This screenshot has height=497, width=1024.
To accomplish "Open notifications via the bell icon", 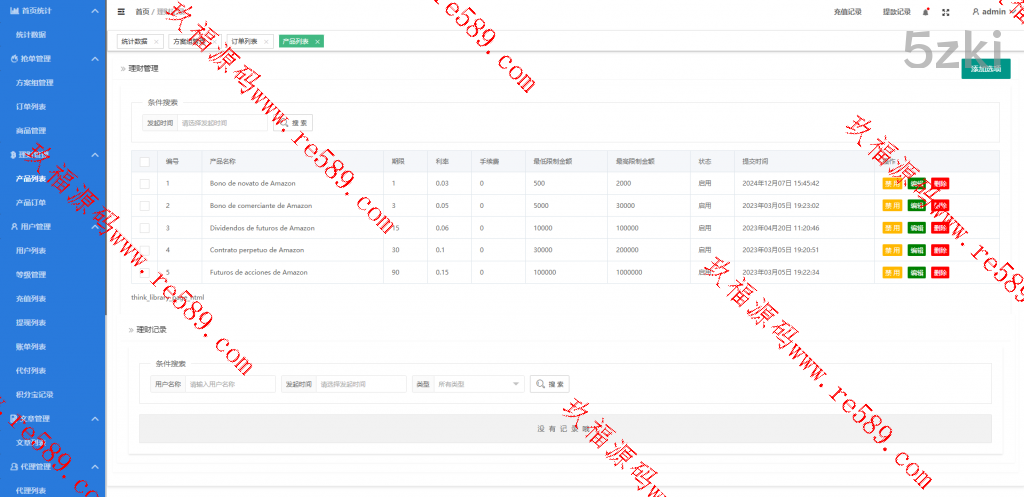I will point(925,12).
